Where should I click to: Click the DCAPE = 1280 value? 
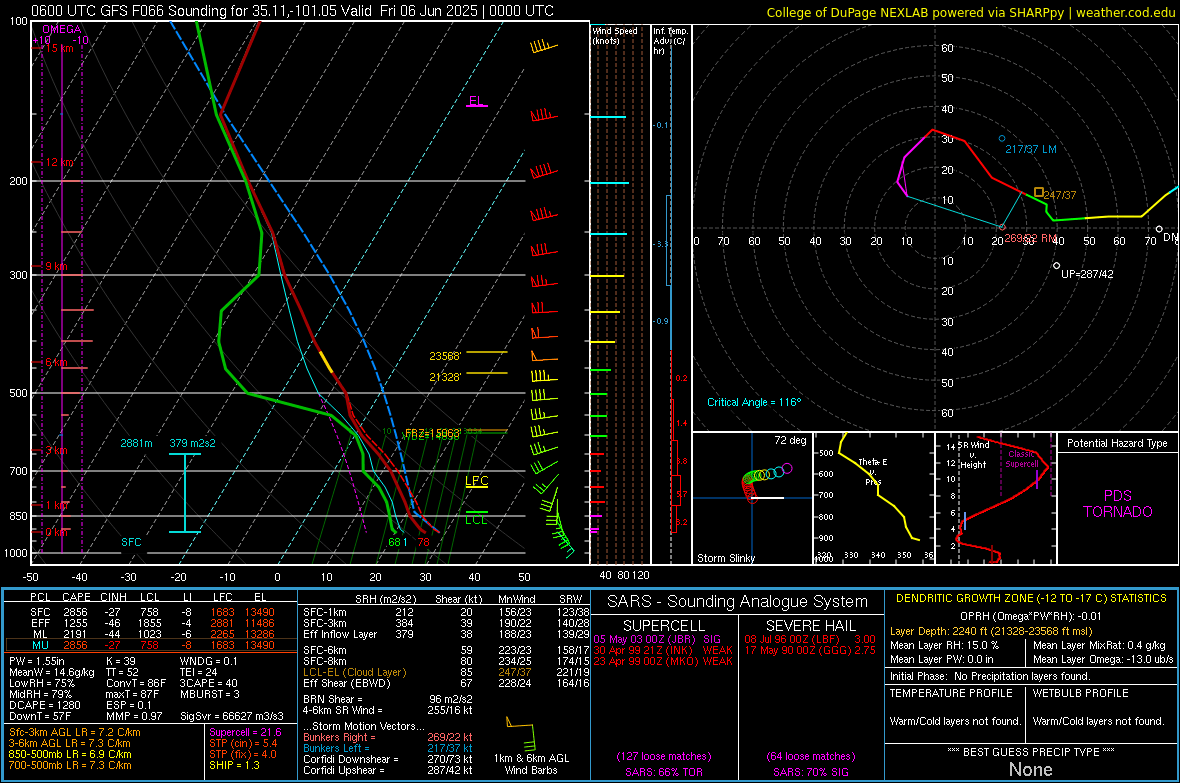click(44, 705)
